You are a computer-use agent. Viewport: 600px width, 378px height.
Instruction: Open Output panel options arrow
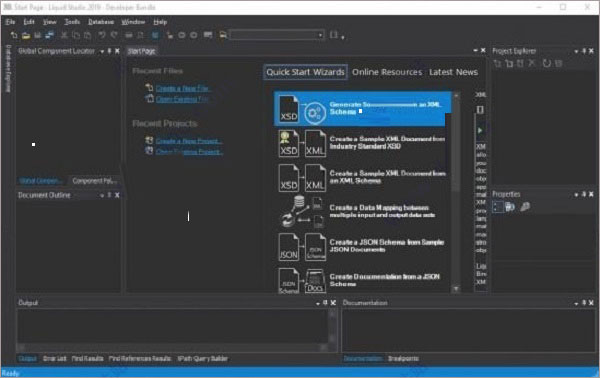318,303
